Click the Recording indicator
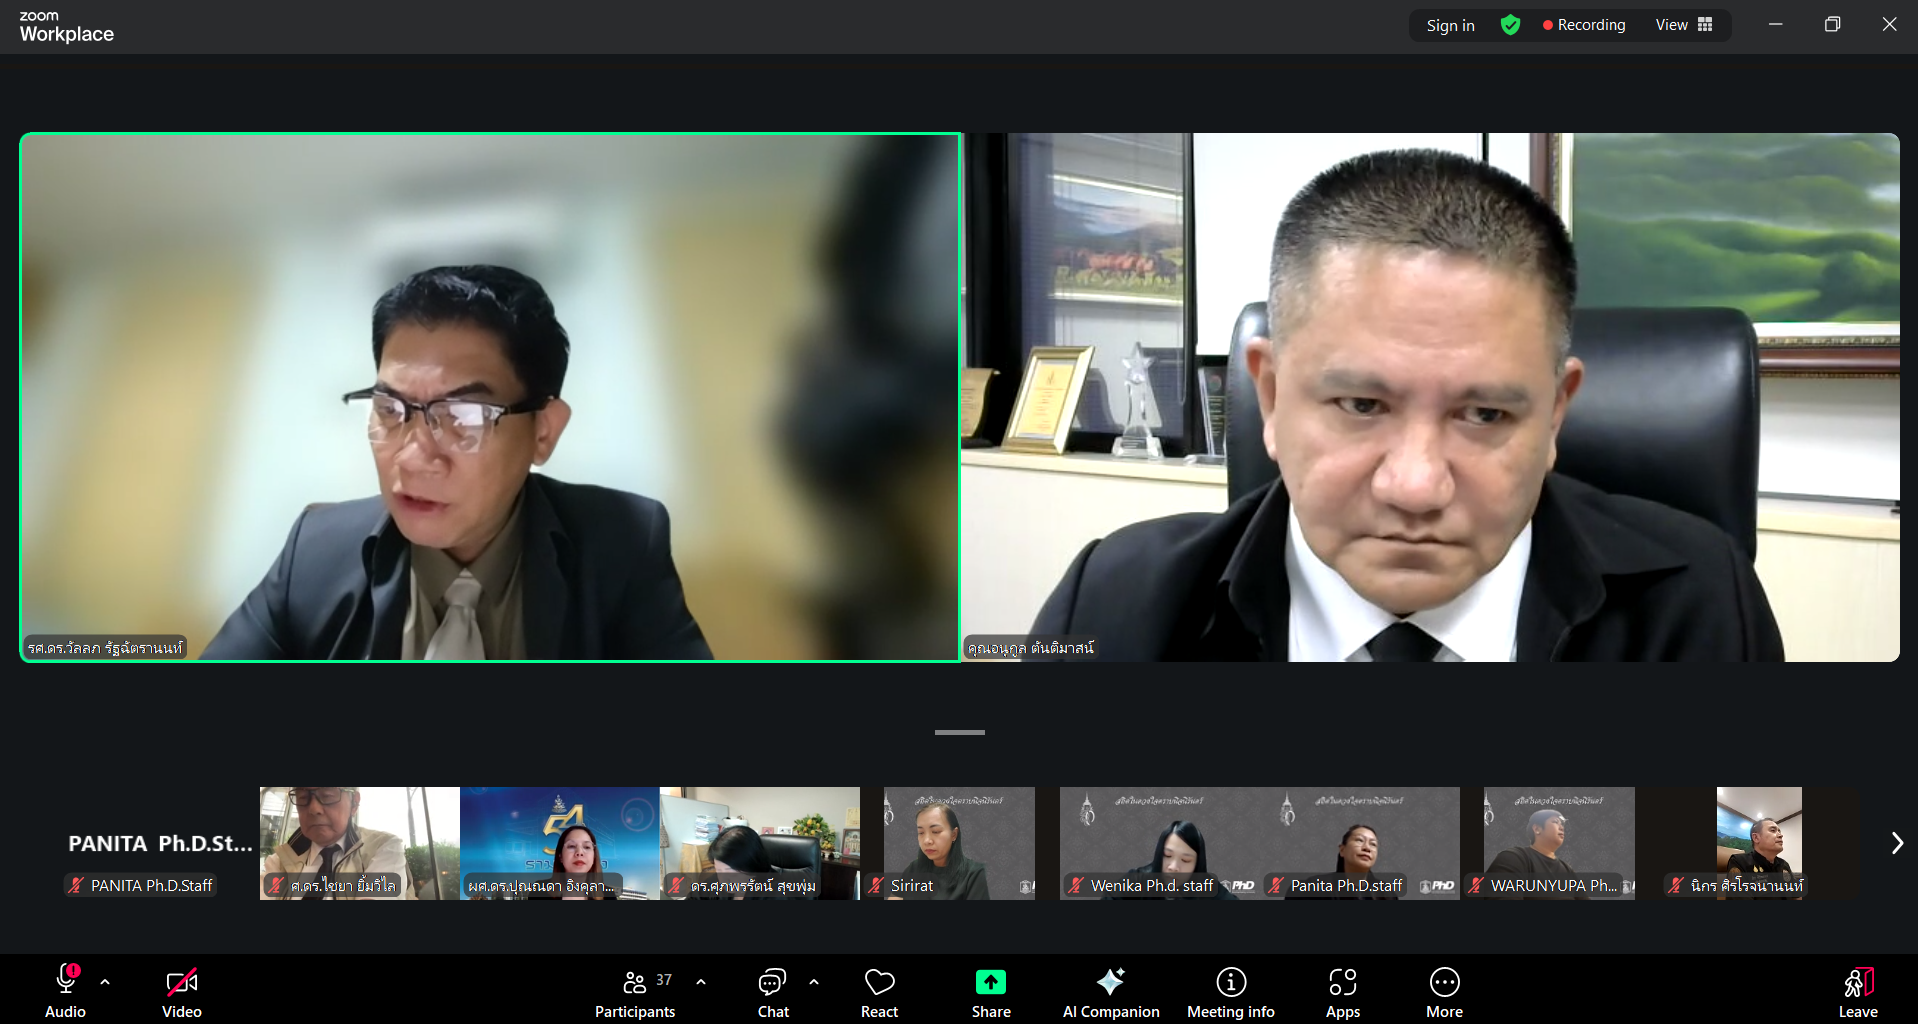The width and height of the screenshot is (1918, 1024). pyautogui.click(x=1584, y=25)
